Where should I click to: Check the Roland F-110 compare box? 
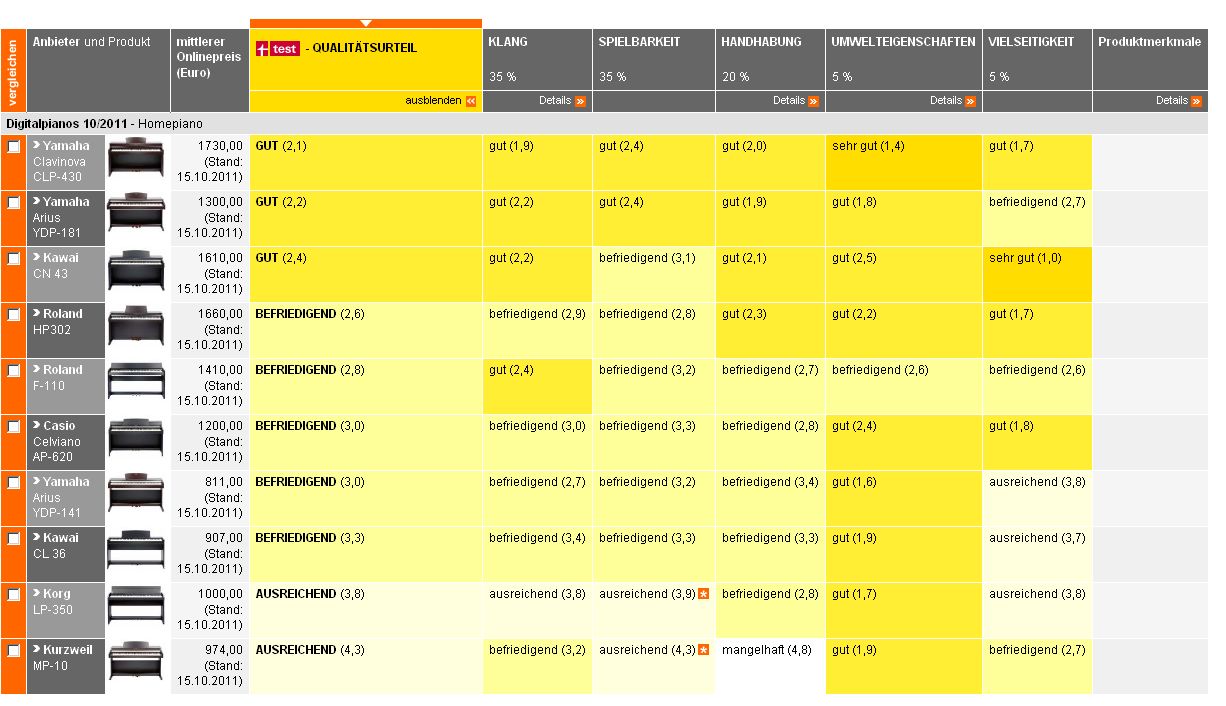pos(13,371)
